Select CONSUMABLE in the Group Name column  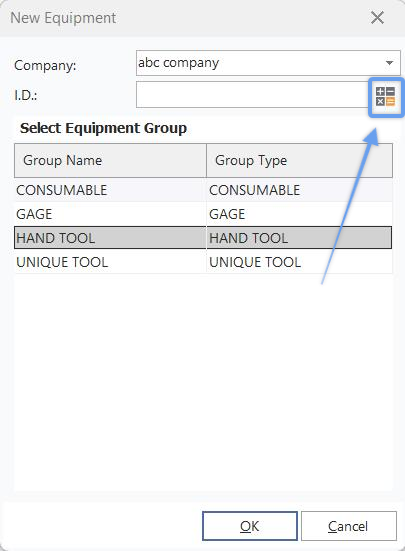pyautogui.click(x=110, y=190)
